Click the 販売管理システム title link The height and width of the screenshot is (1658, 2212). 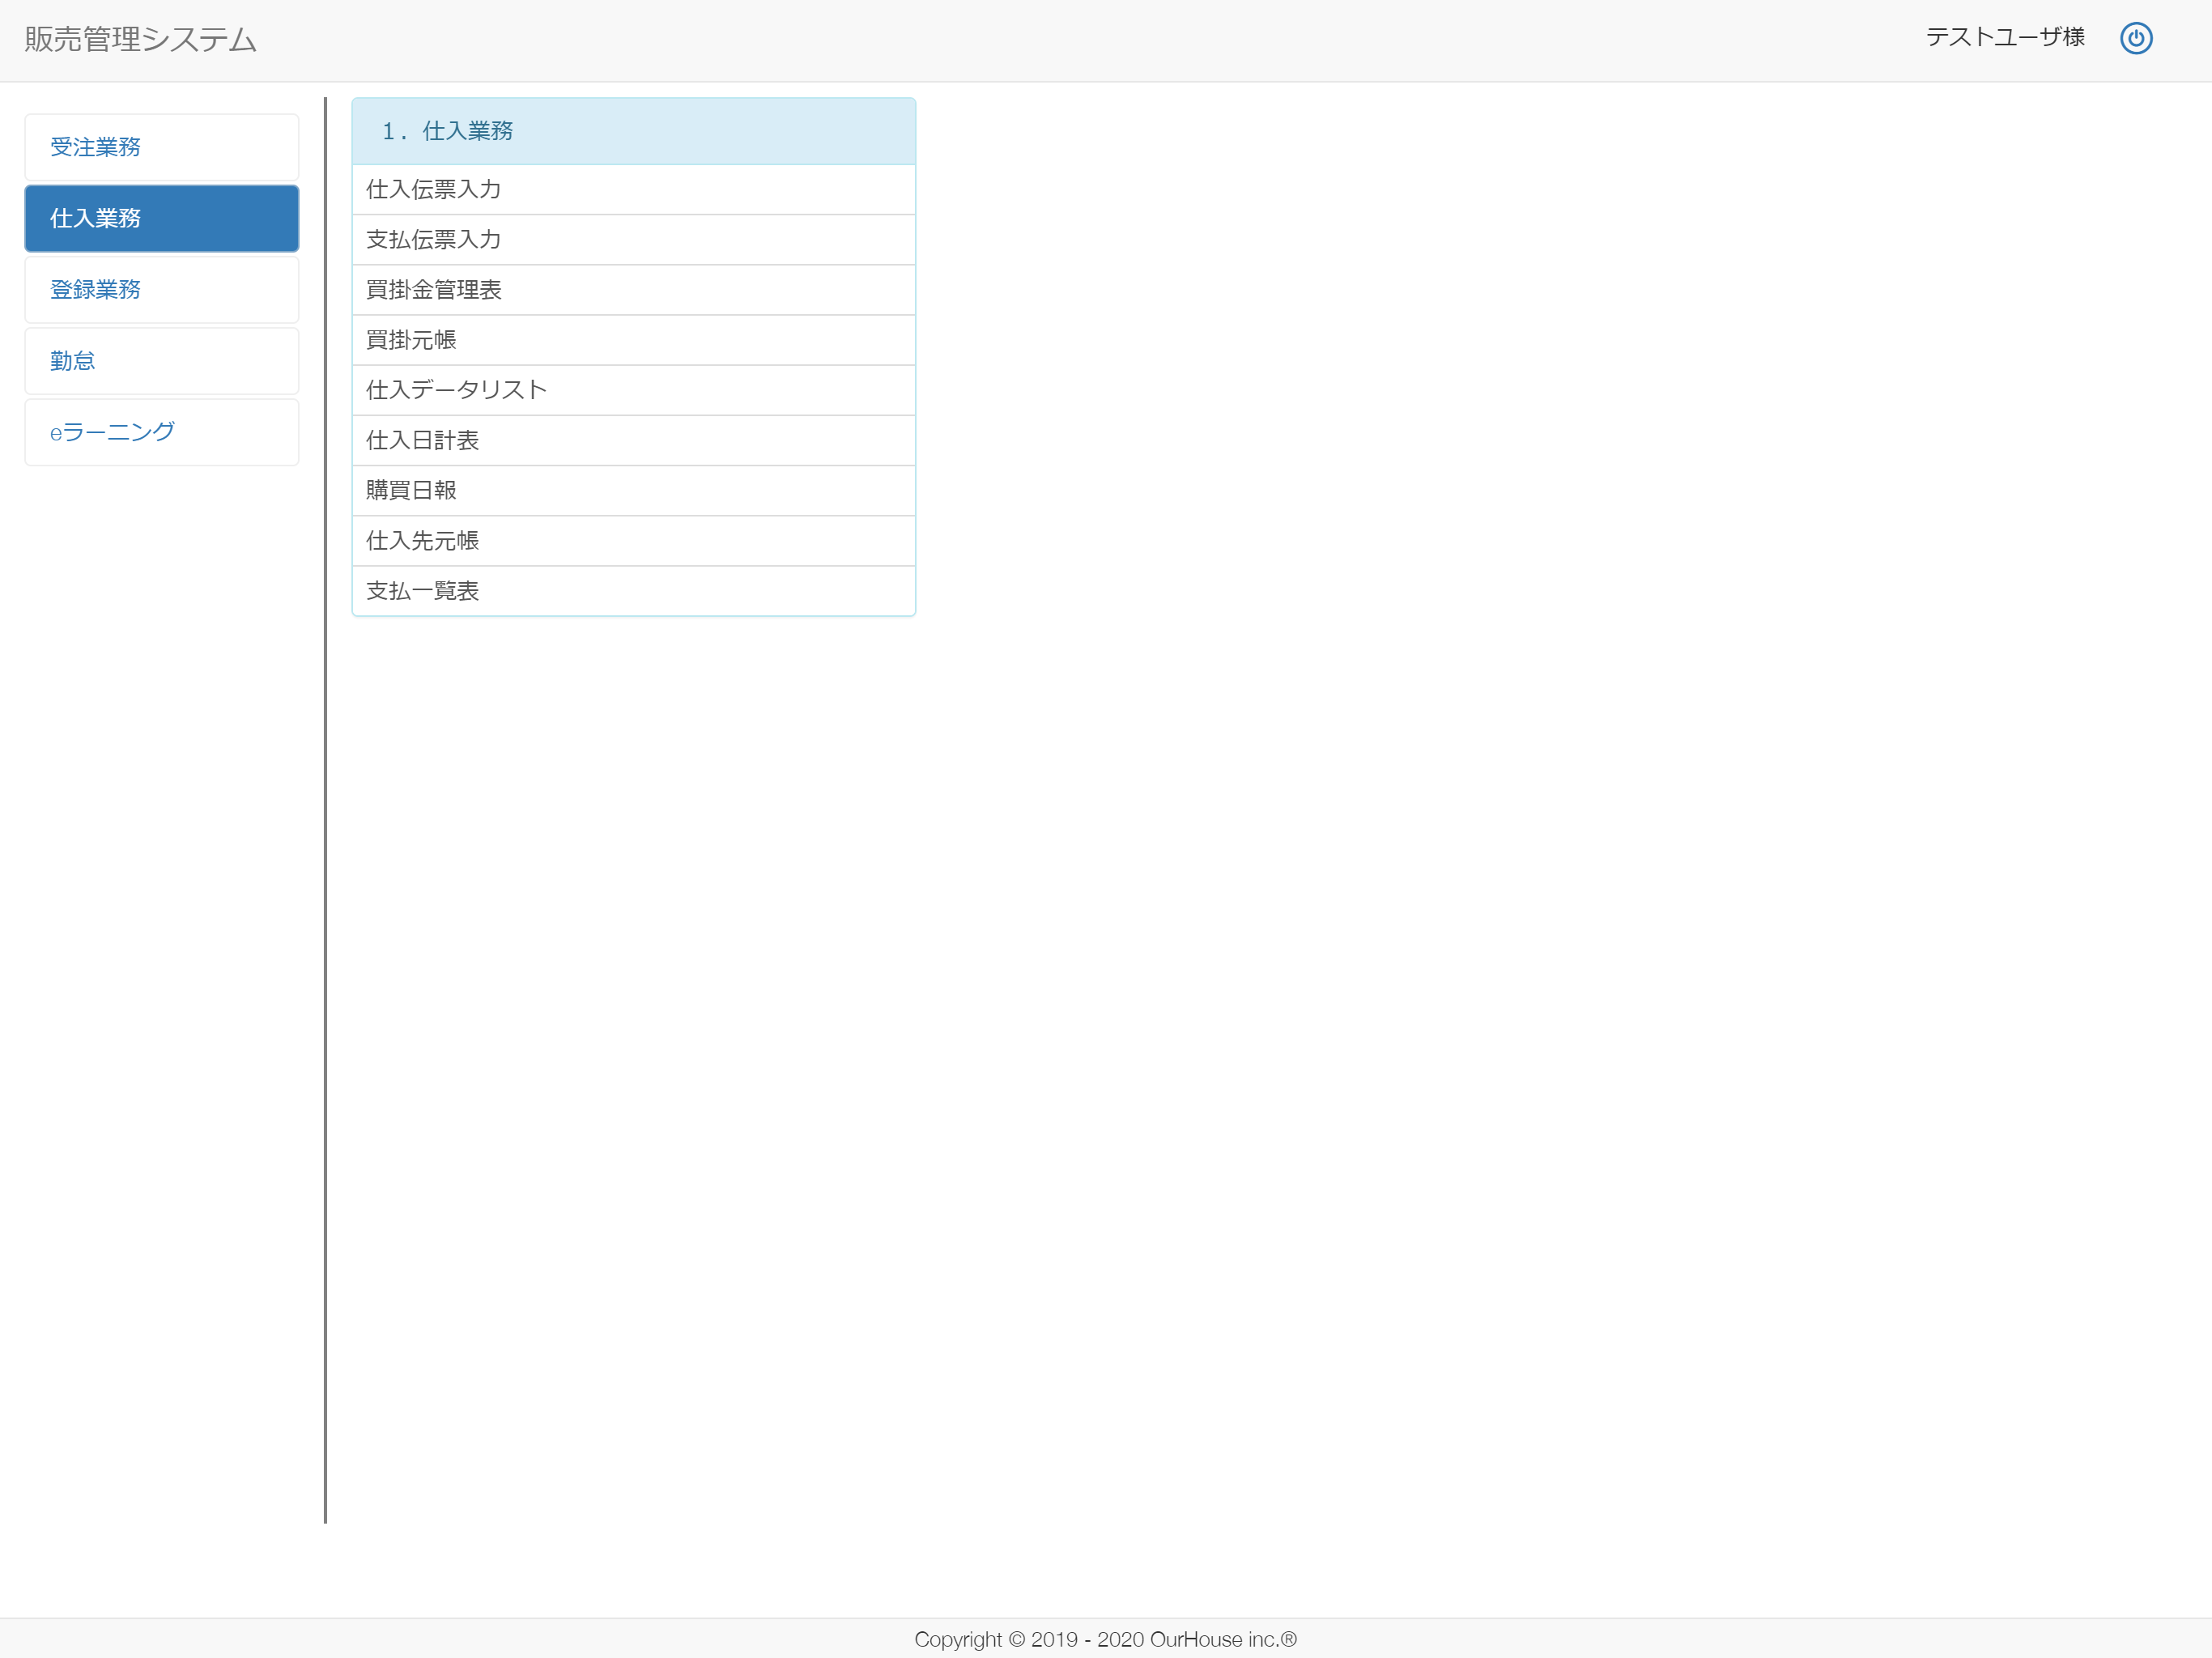point(140,39)
